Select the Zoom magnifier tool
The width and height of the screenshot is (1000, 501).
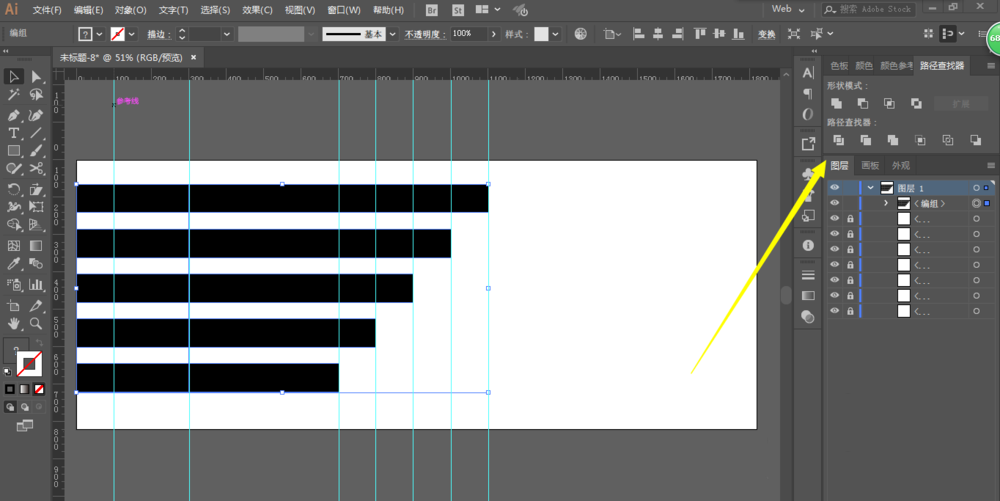36,323
